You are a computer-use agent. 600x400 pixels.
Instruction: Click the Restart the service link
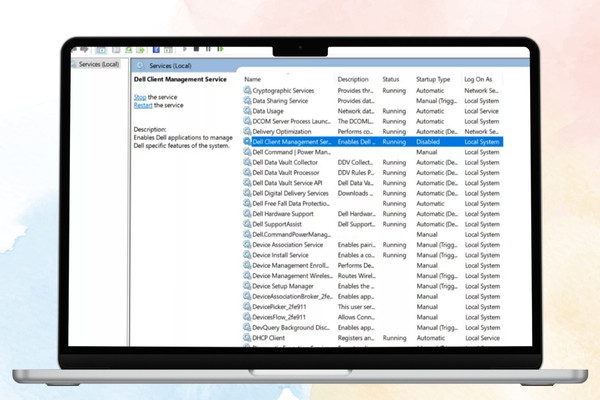pyautogui.click(x=143, y=105)
